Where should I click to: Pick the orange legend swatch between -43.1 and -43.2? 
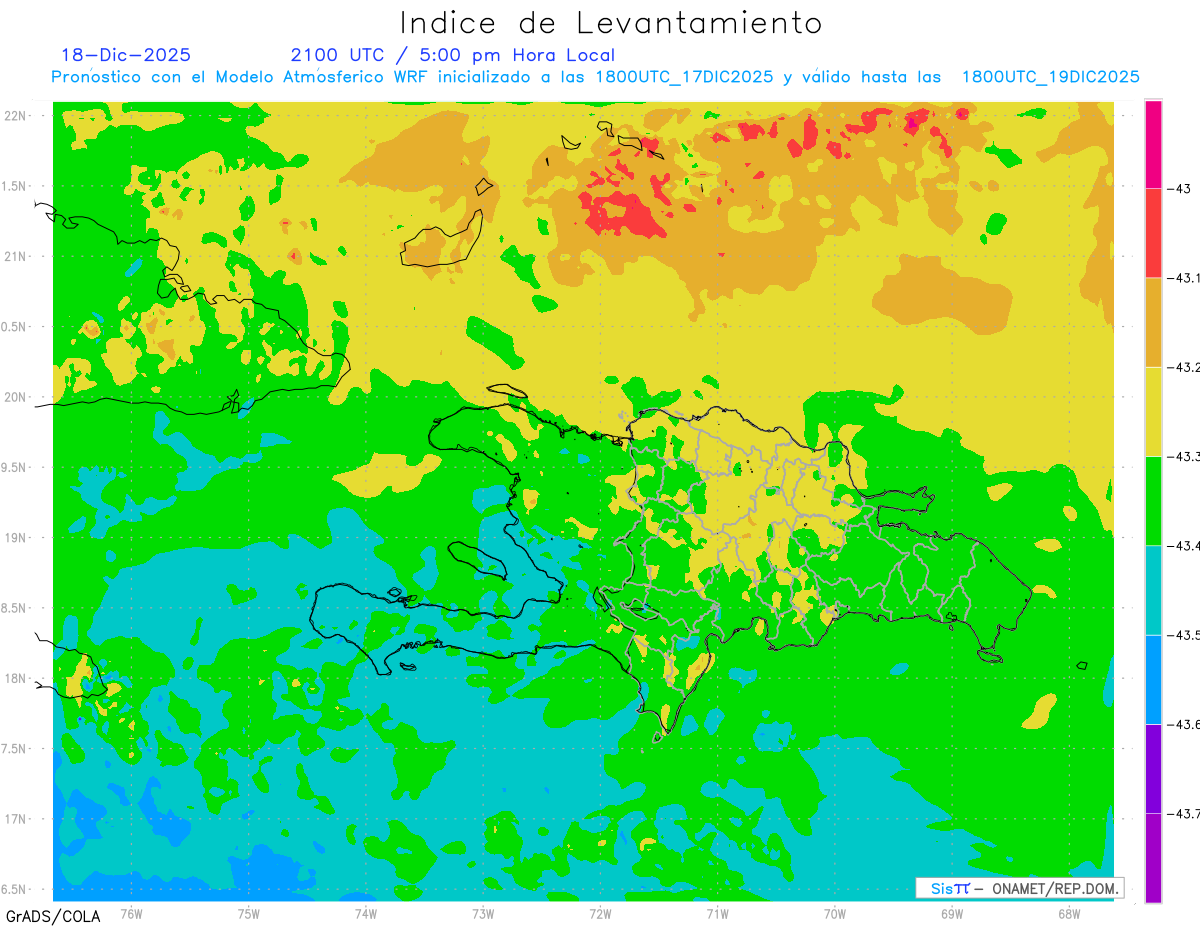click(x=1153, y=322)
